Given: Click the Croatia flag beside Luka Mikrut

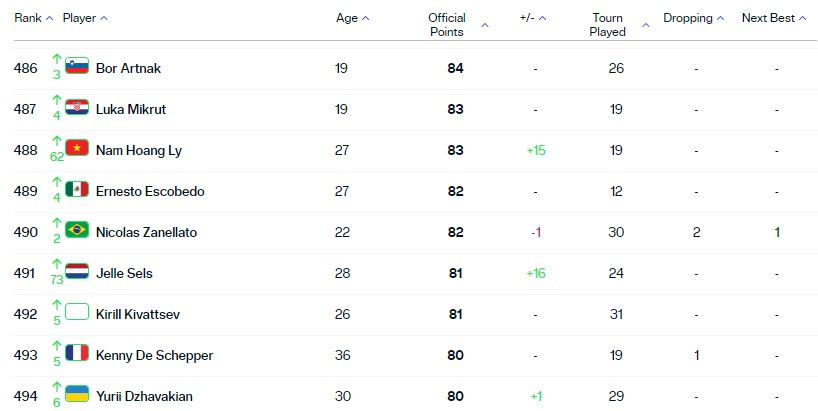Looking at the screenshot, I should click(77, 107).
